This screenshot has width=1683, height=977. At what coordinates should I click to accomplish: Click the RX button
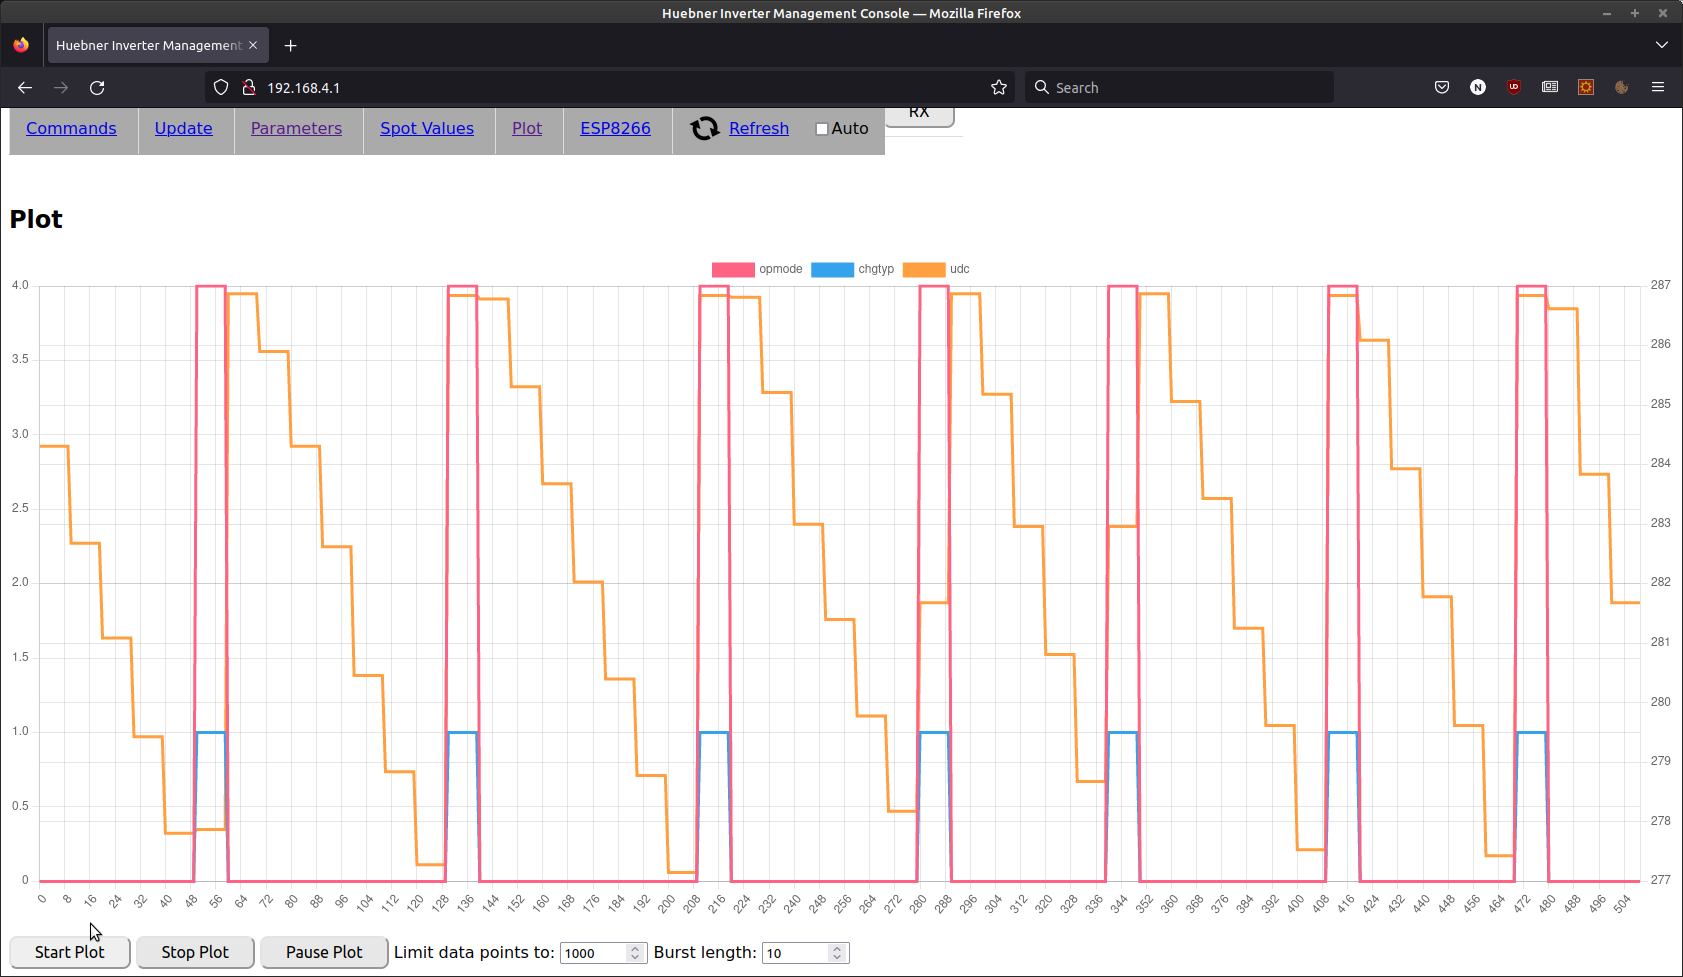(919, 114)
